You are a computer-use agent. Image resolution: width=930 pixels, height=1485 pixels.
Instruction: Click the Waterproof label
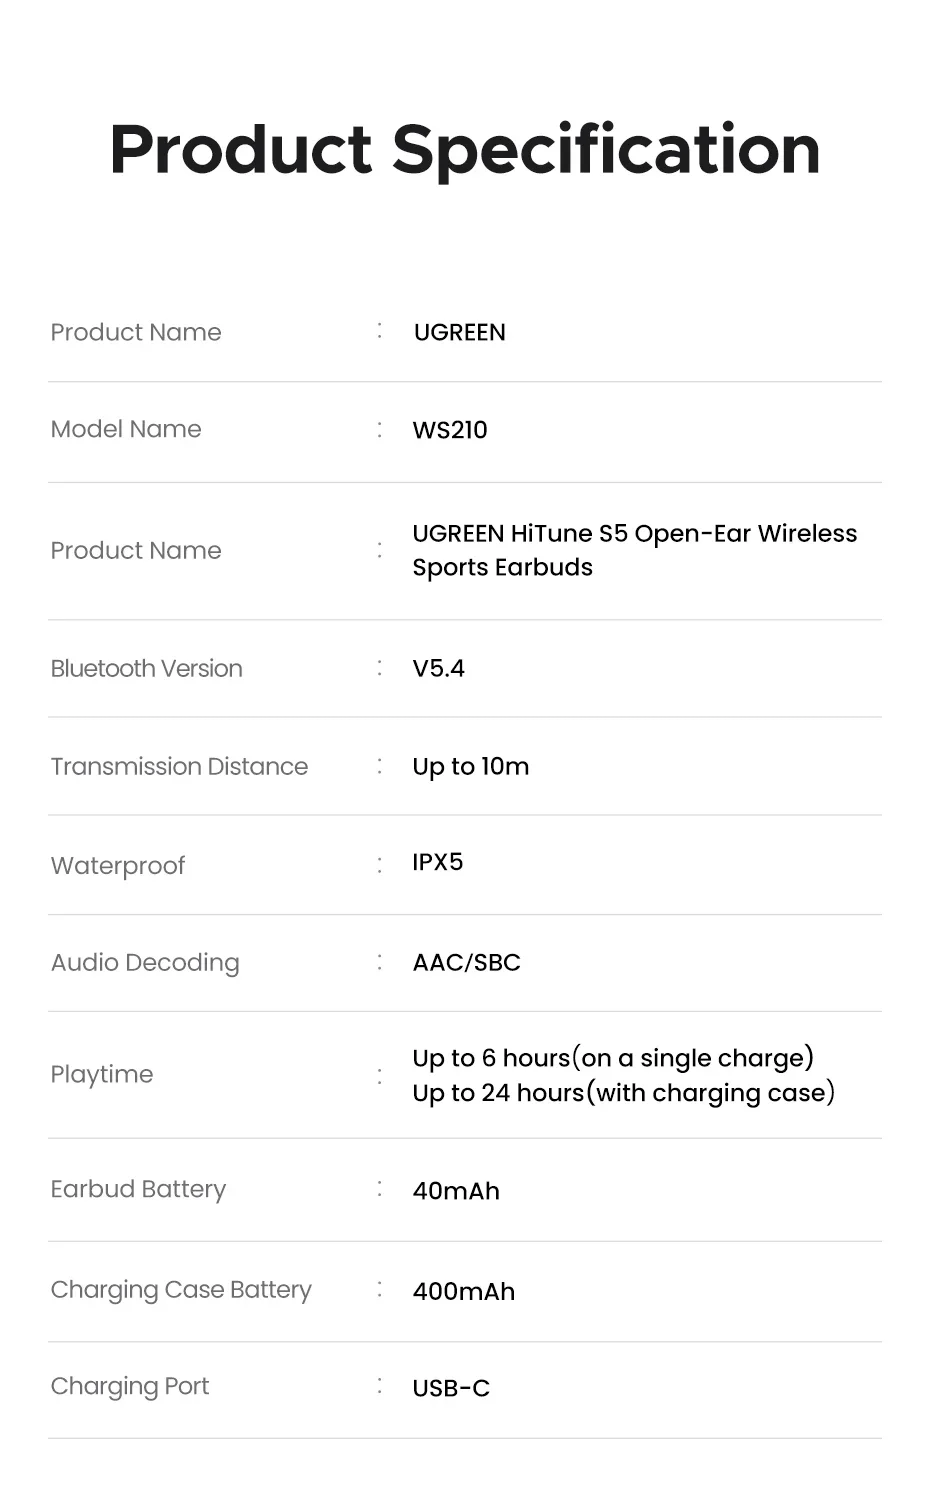(x=118, y=865)
